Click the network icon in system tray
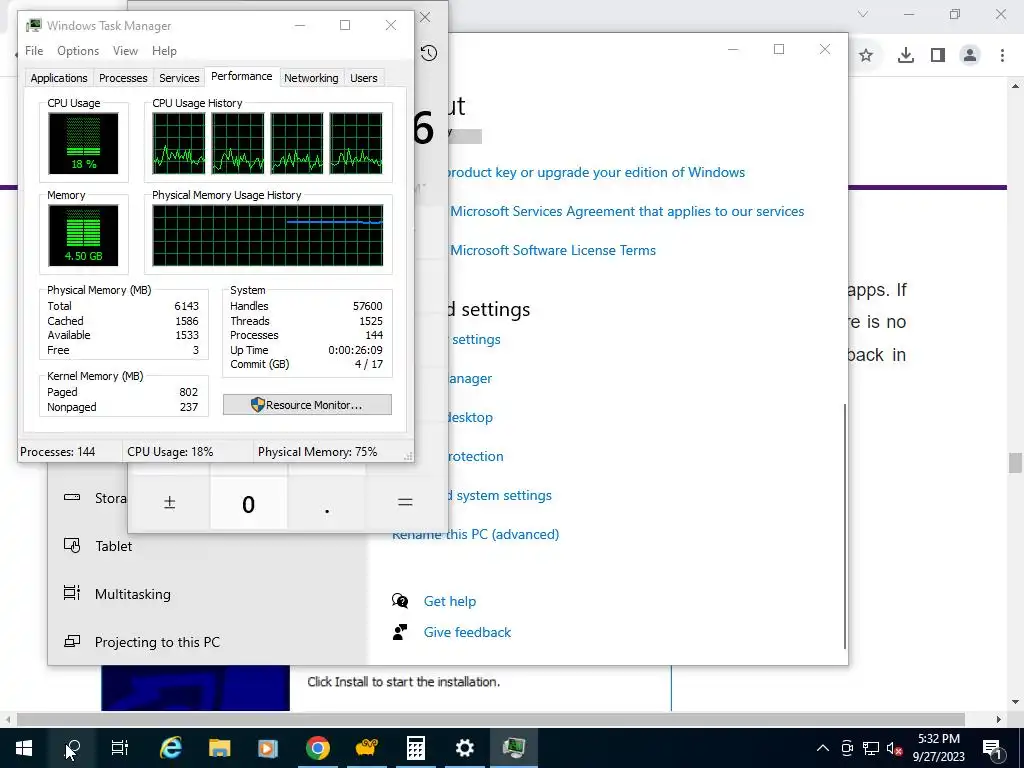 click(x=871, y=748)
